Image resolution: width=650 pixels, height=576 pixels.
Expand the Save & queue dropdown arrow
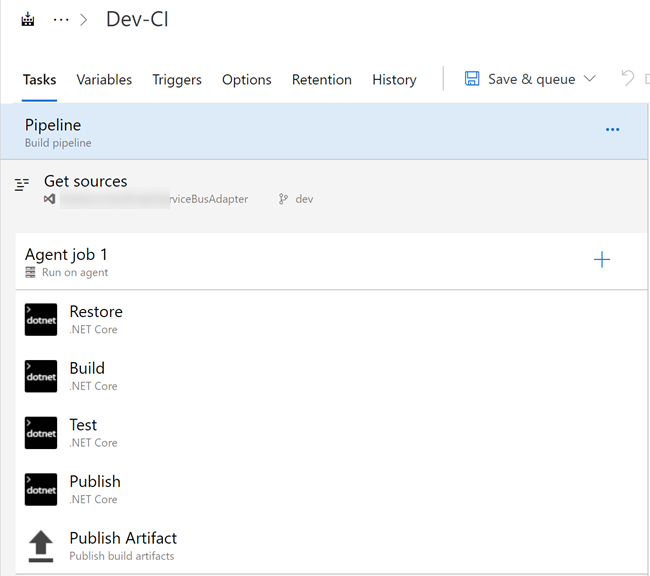coord(589,79)
